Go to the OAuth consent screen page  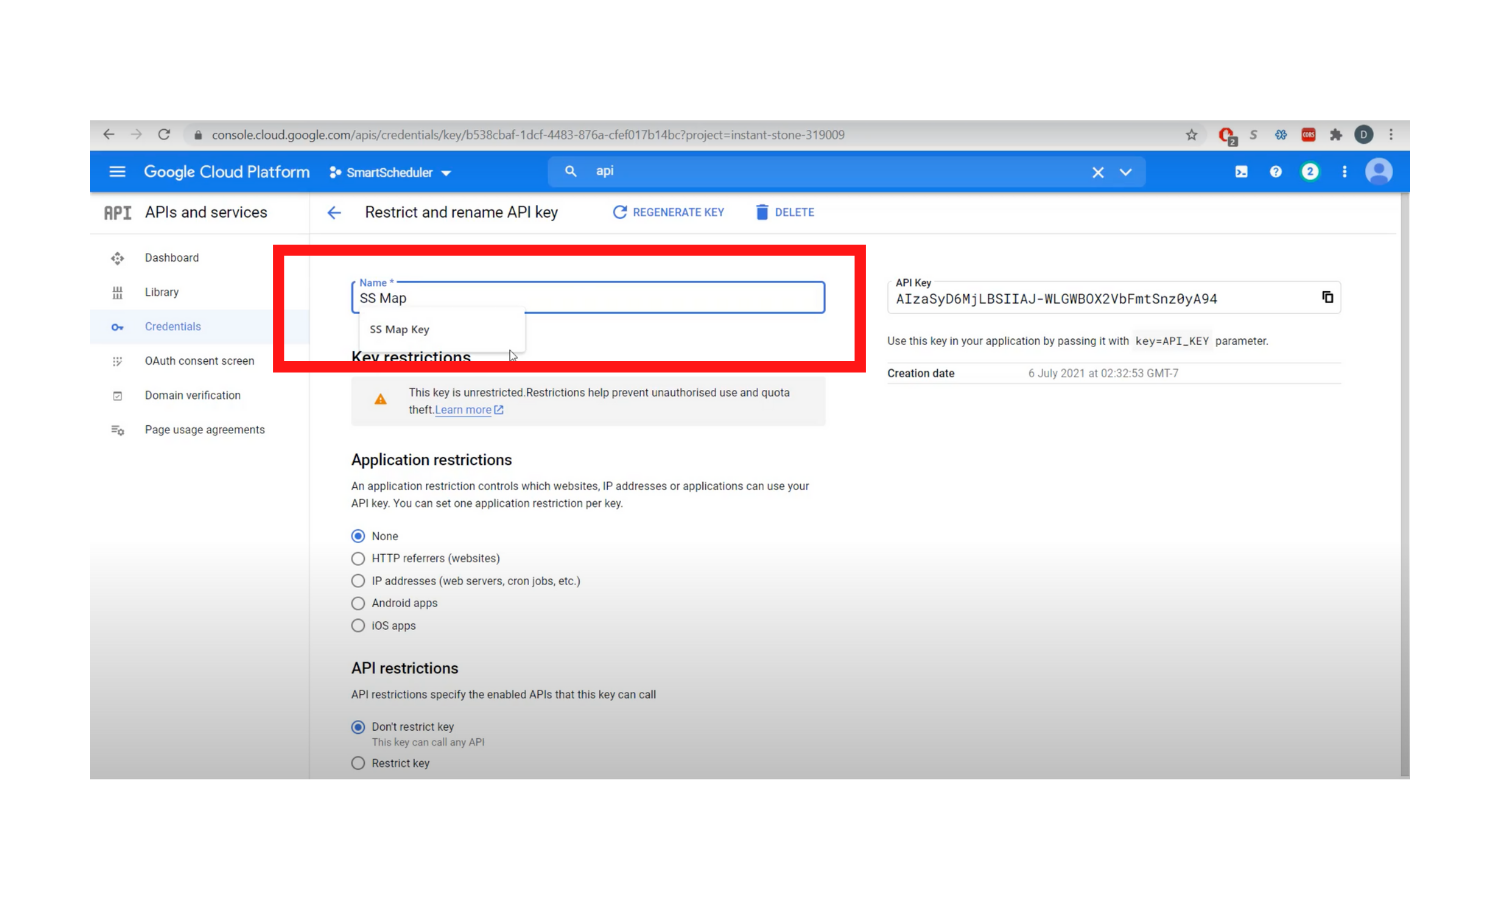point(199,361)
